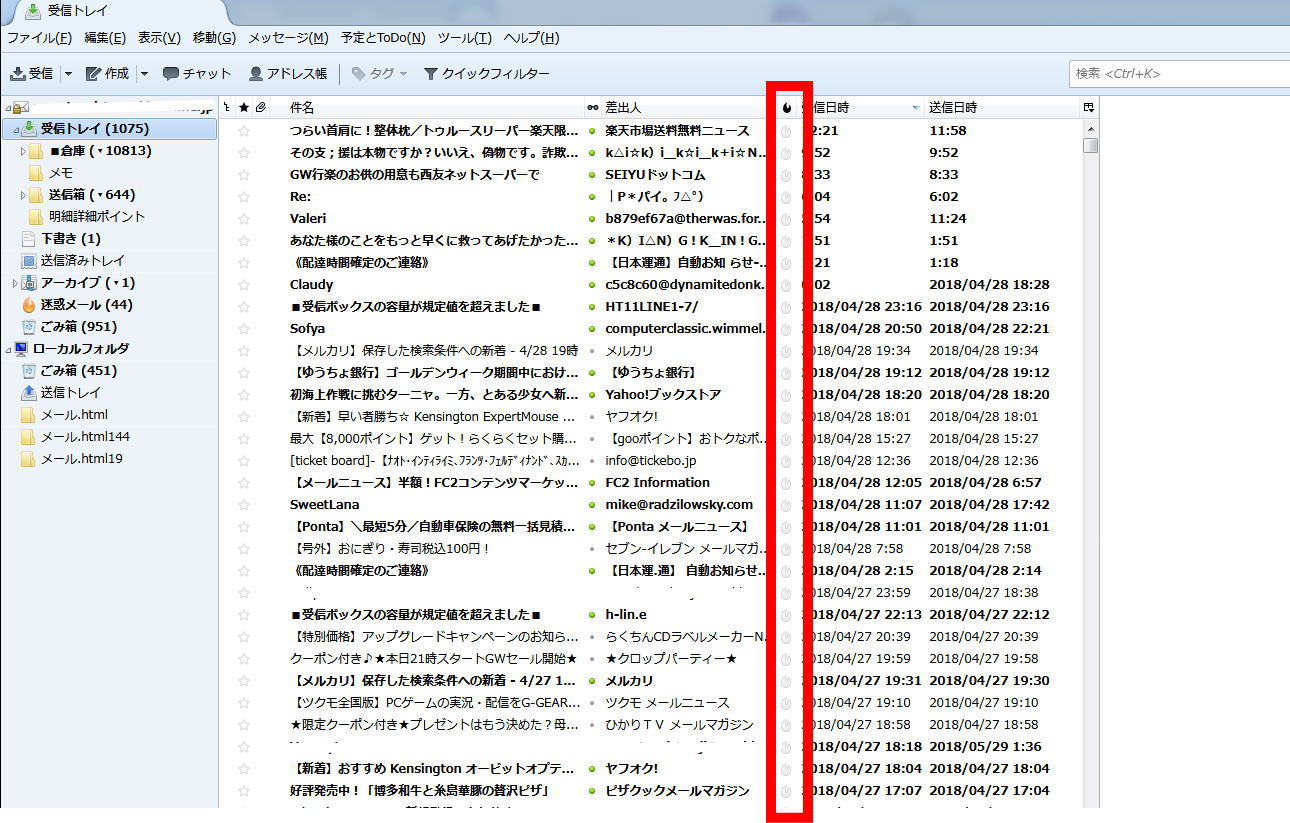1290x823 pixels.
Task: Select the 明細詳細ポイント folder
Action: click(97, 217)
